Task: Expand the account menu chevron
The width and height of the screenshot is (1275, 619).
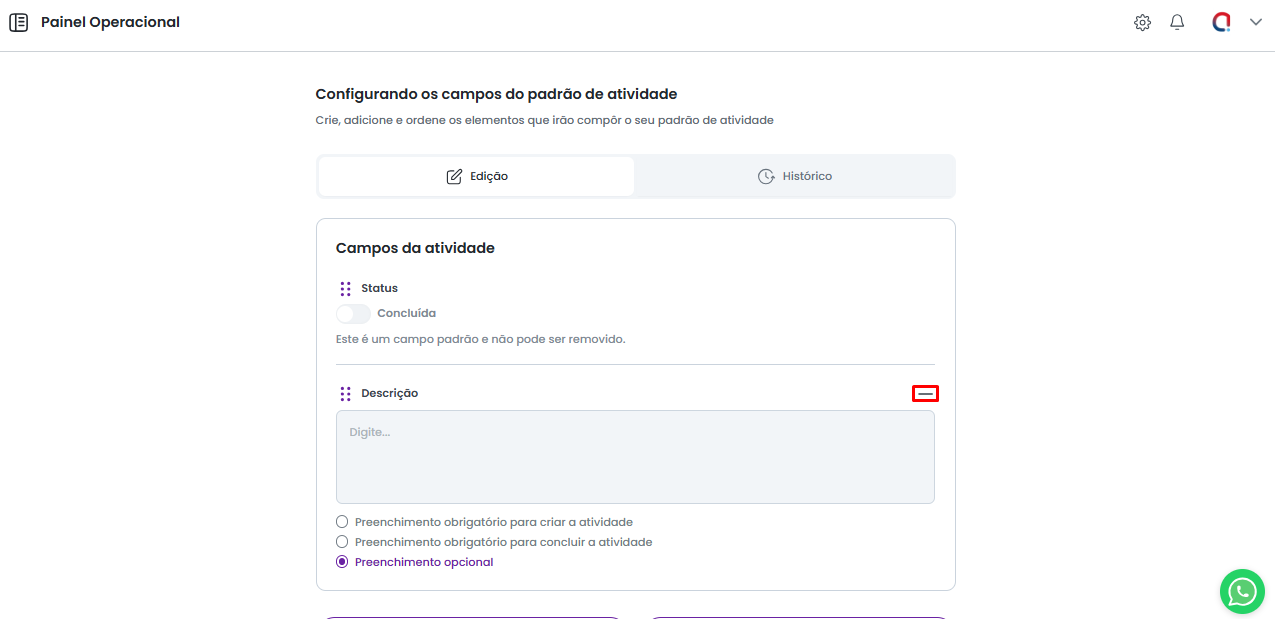Action: 1256,22
